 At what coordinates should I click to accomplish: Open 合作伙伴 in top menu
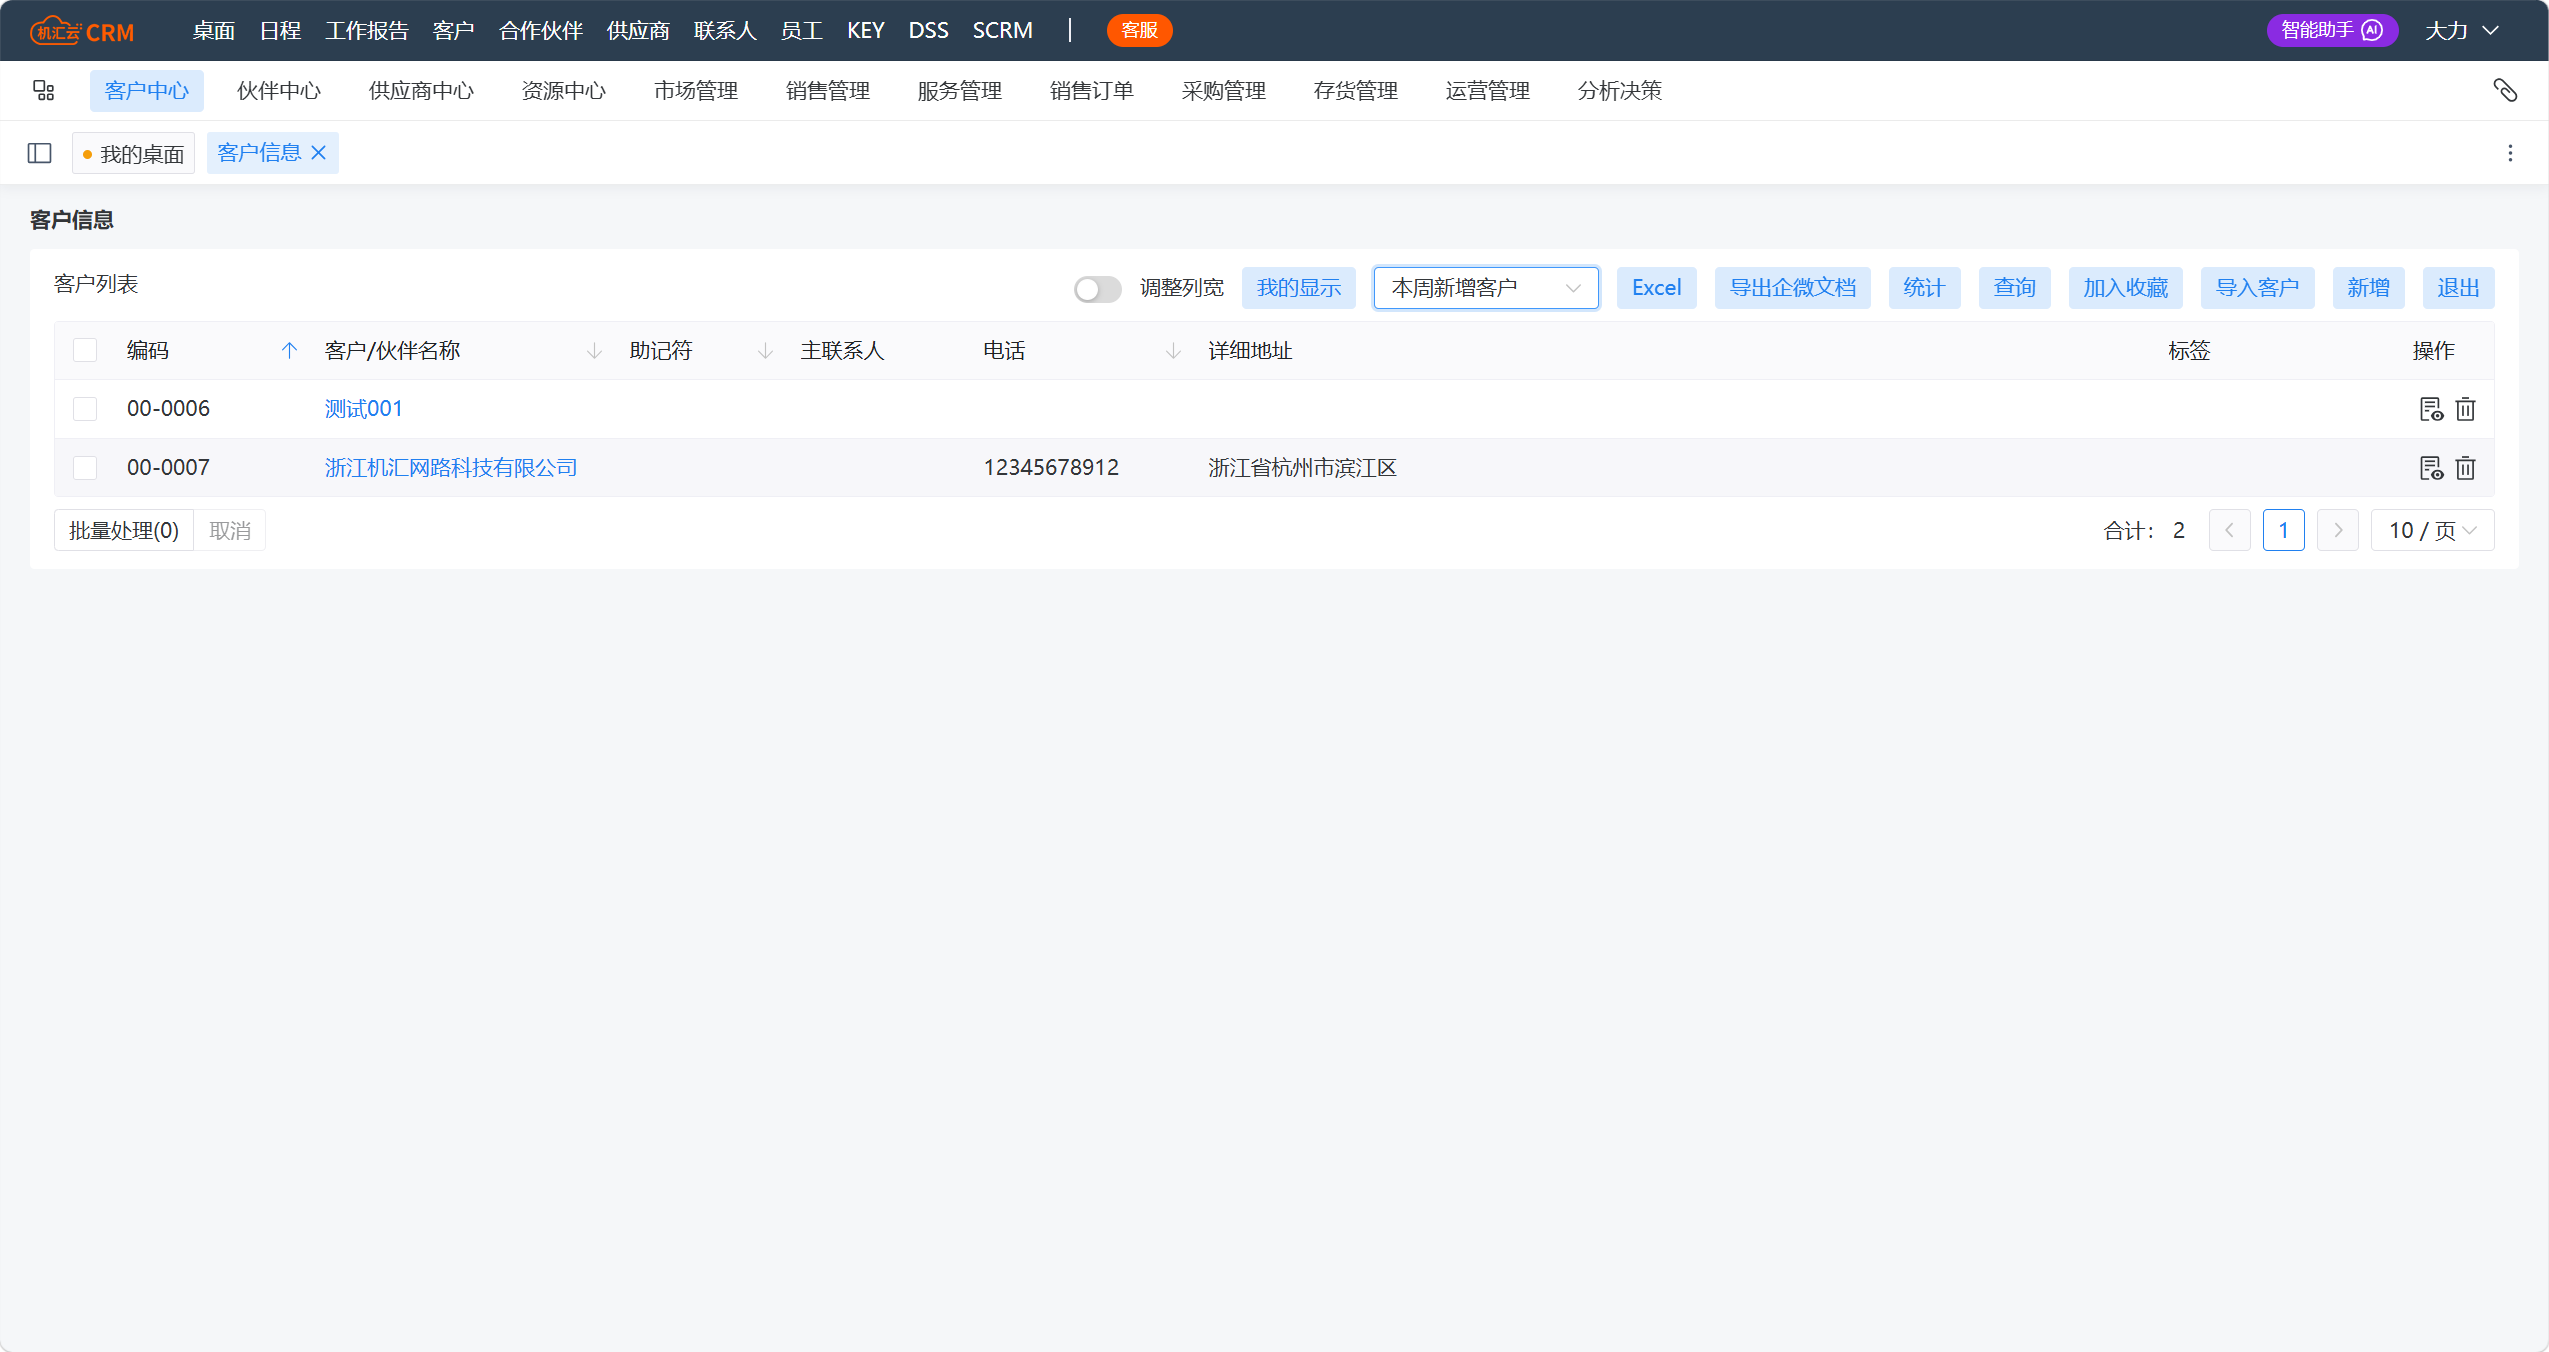[x=541, y=30]
